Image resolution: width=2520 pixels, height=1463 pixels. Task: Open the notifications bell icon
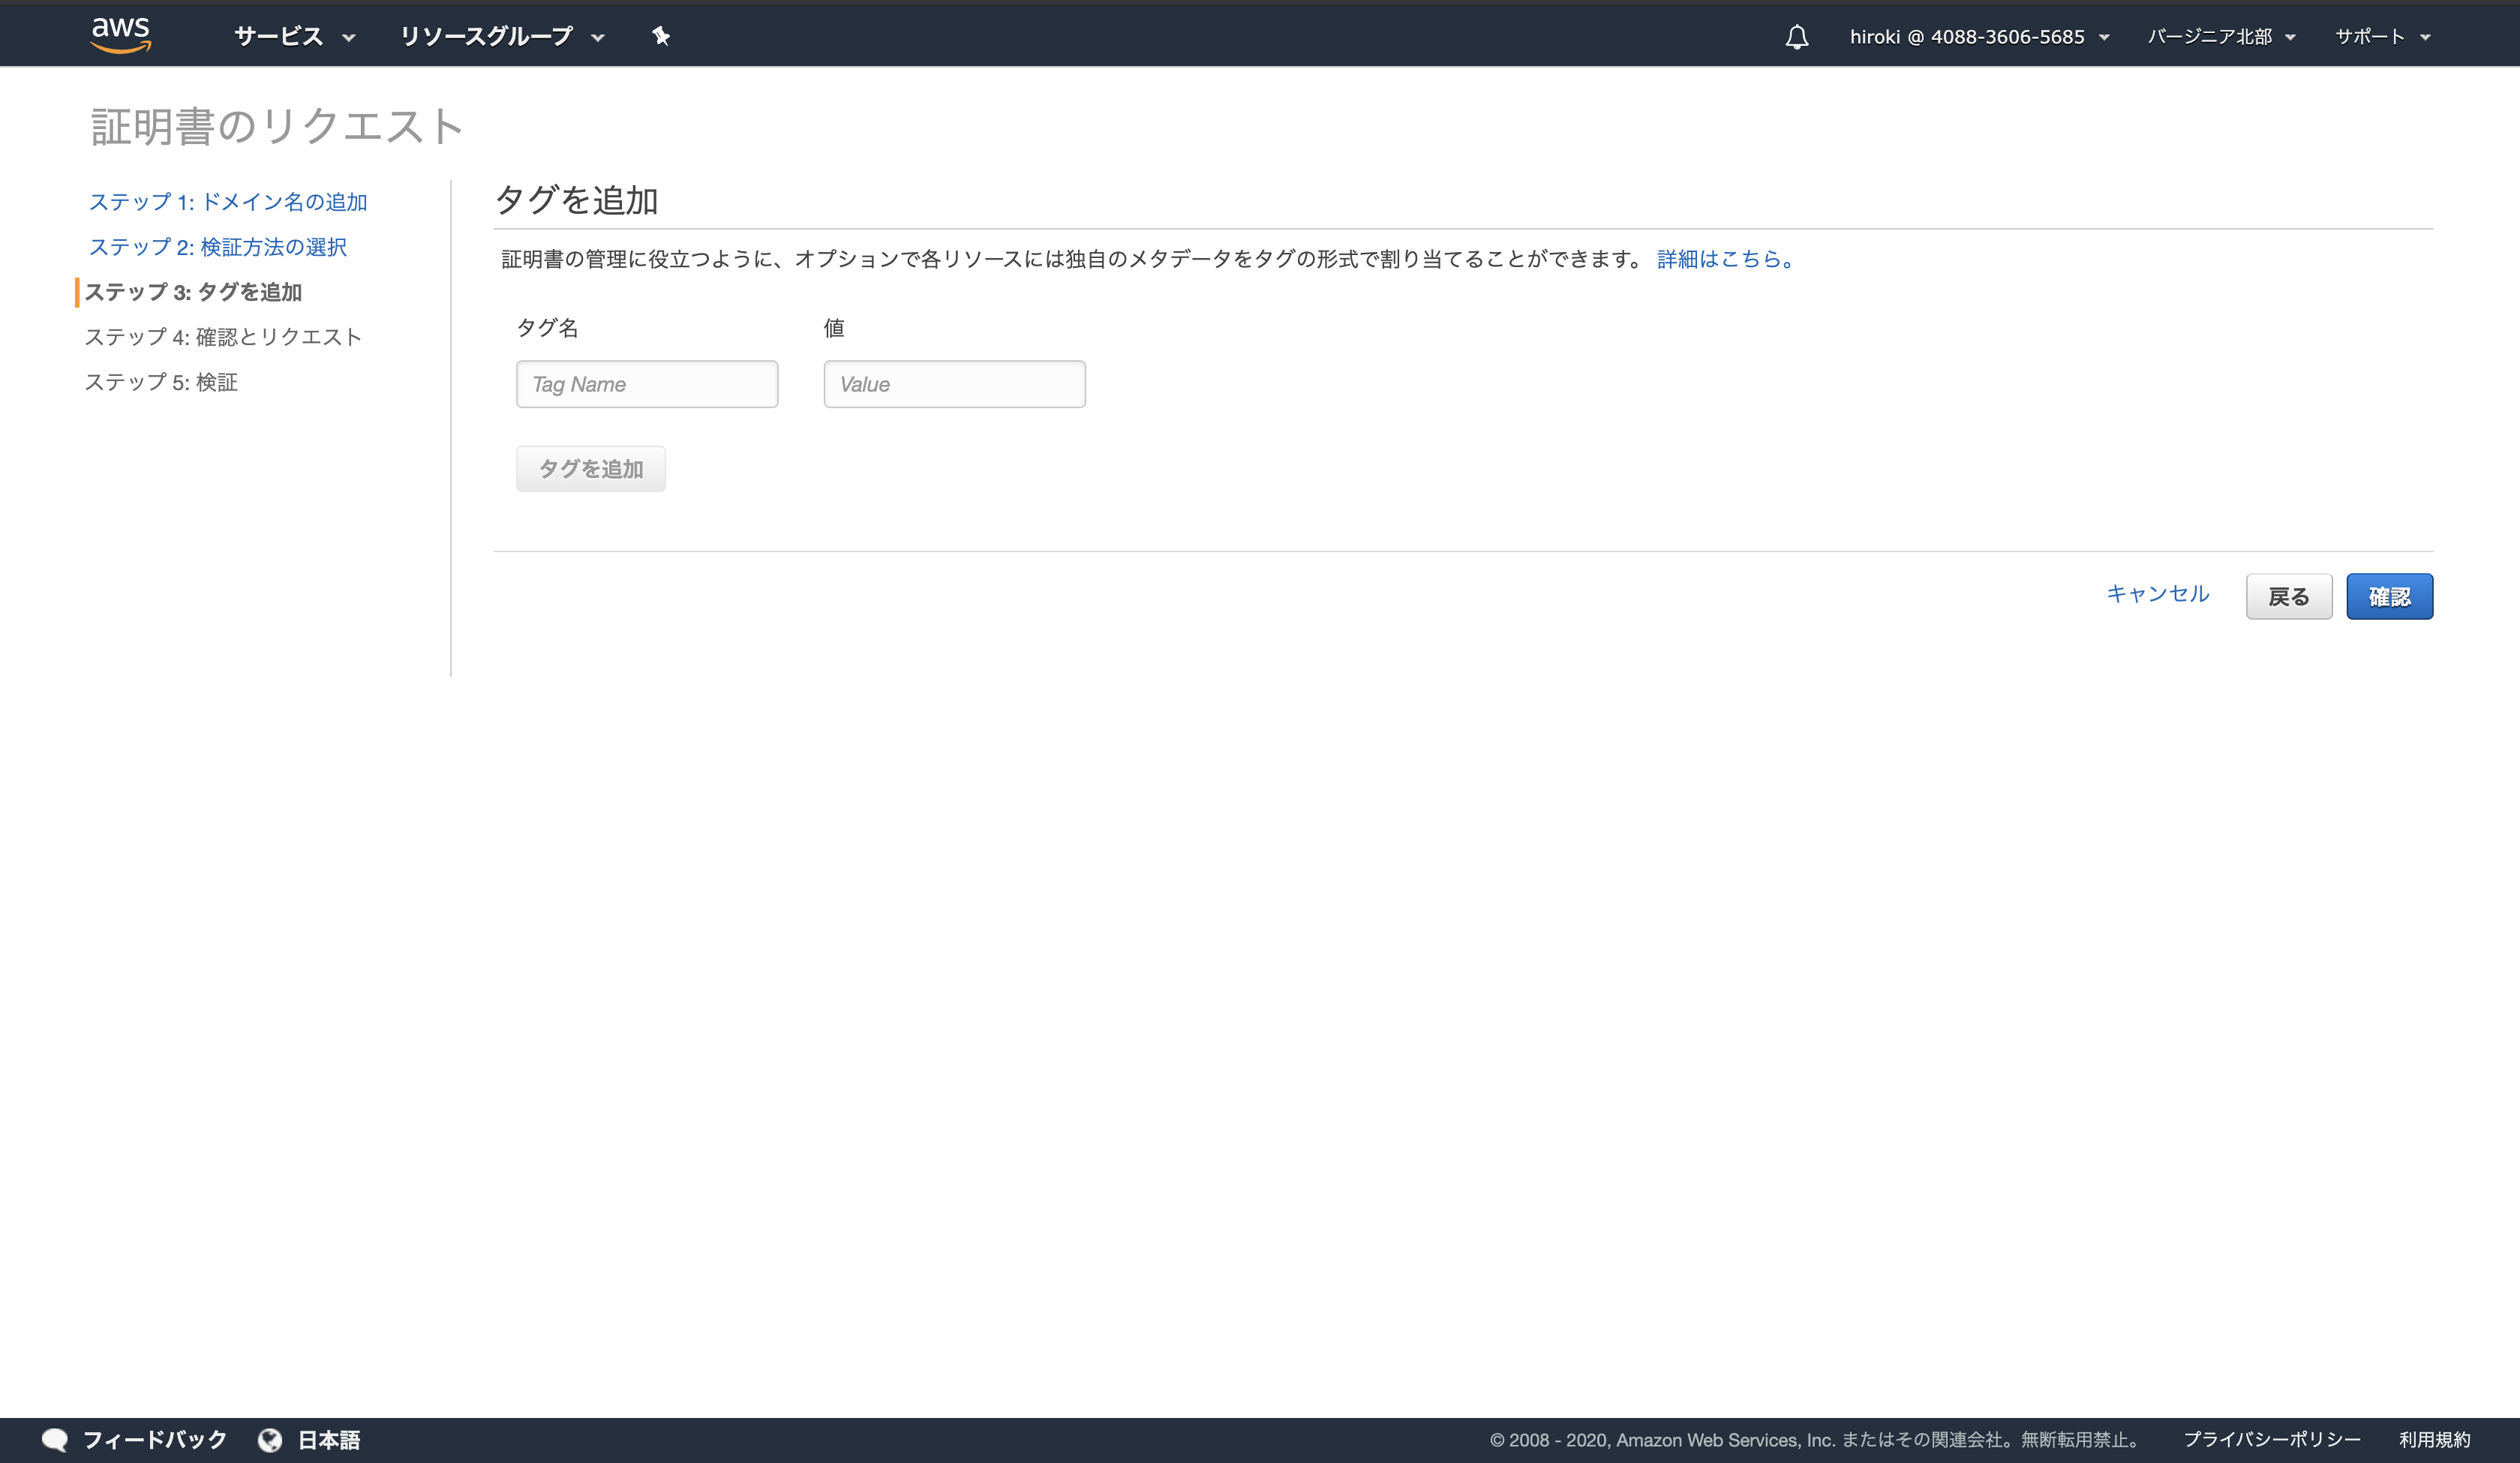point(1796,37)
